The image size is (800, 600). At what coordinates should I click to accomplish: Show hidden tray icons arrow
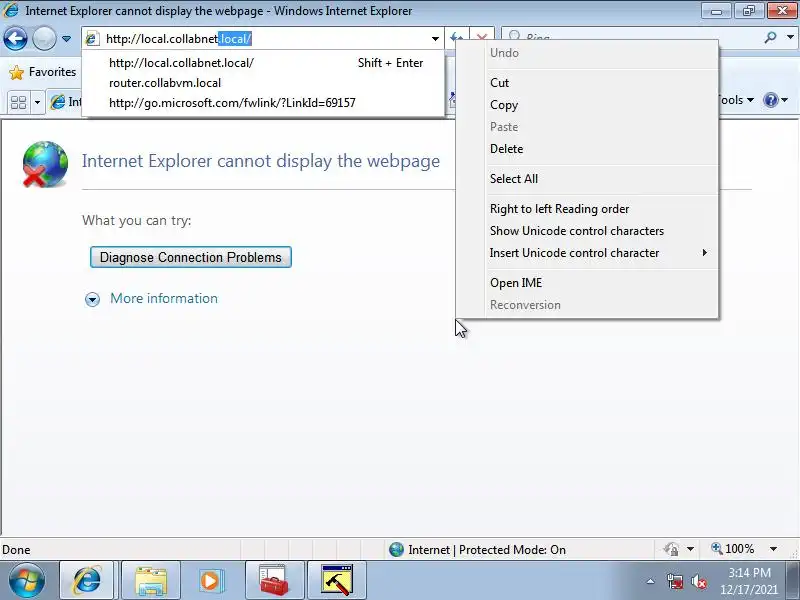651,581
